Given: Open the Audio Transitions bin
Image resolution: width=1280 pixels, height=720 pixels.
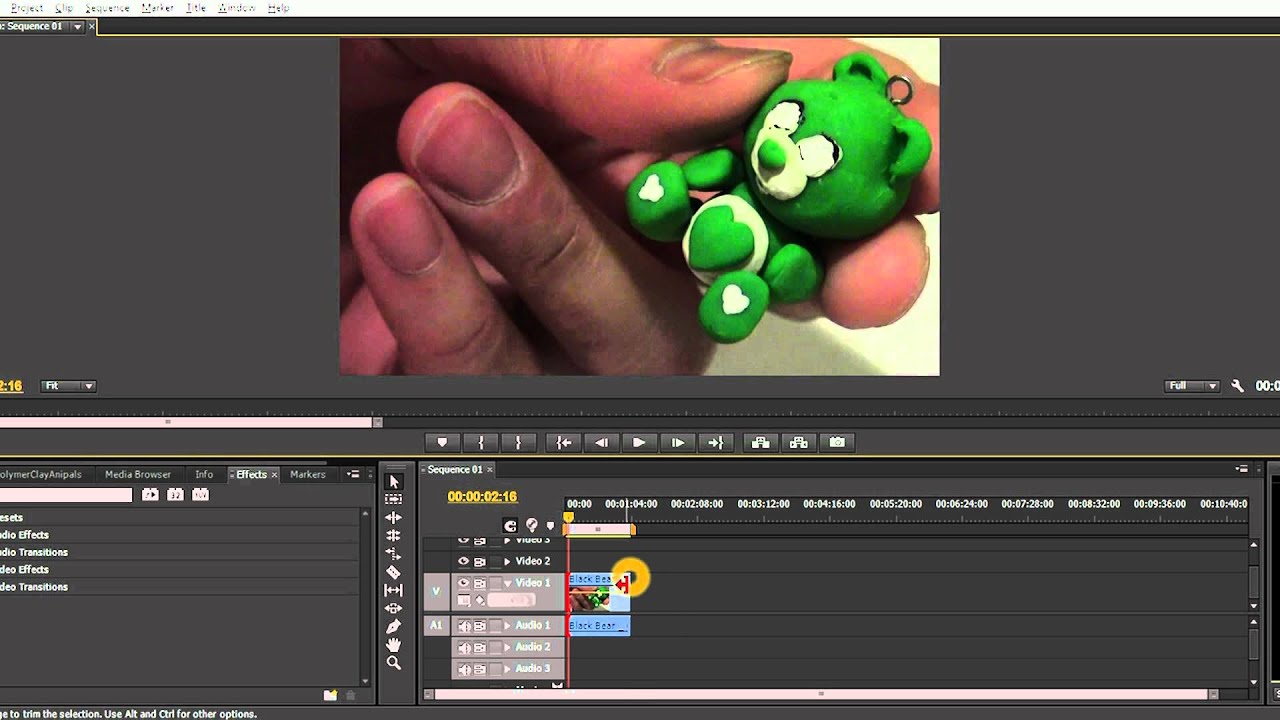Looking at the screenshot, I should [34, 552].
